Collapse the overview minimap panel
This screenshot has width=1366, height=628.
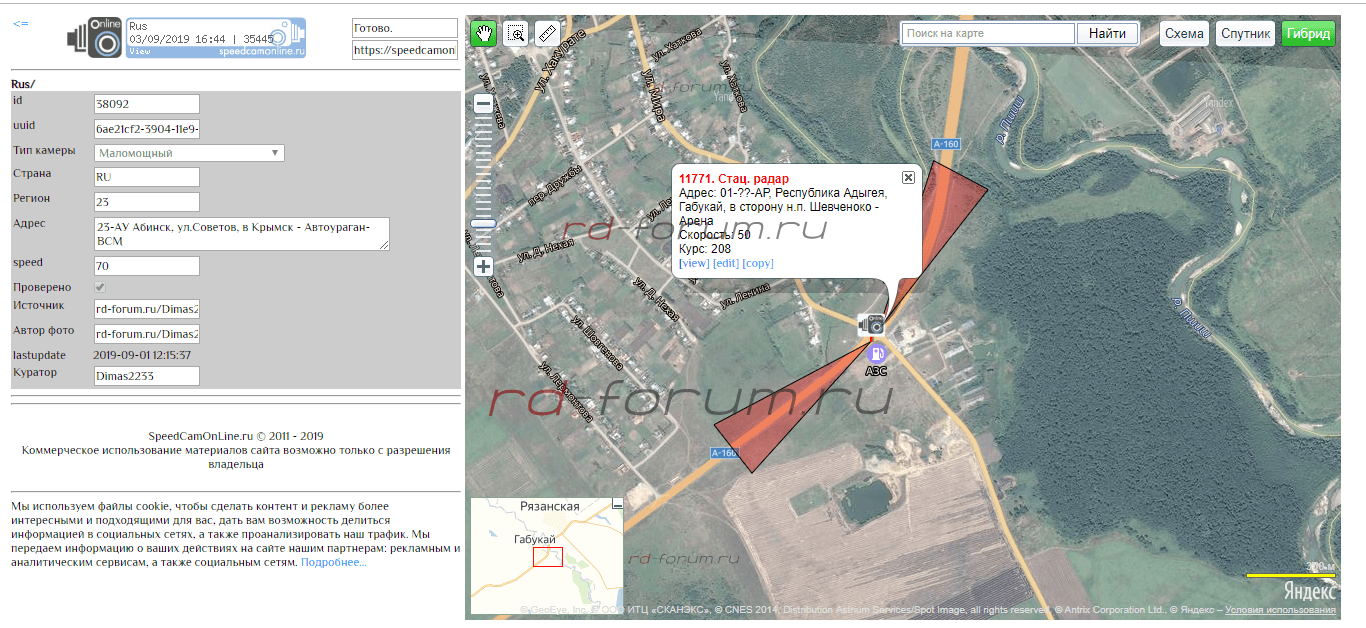616,505
